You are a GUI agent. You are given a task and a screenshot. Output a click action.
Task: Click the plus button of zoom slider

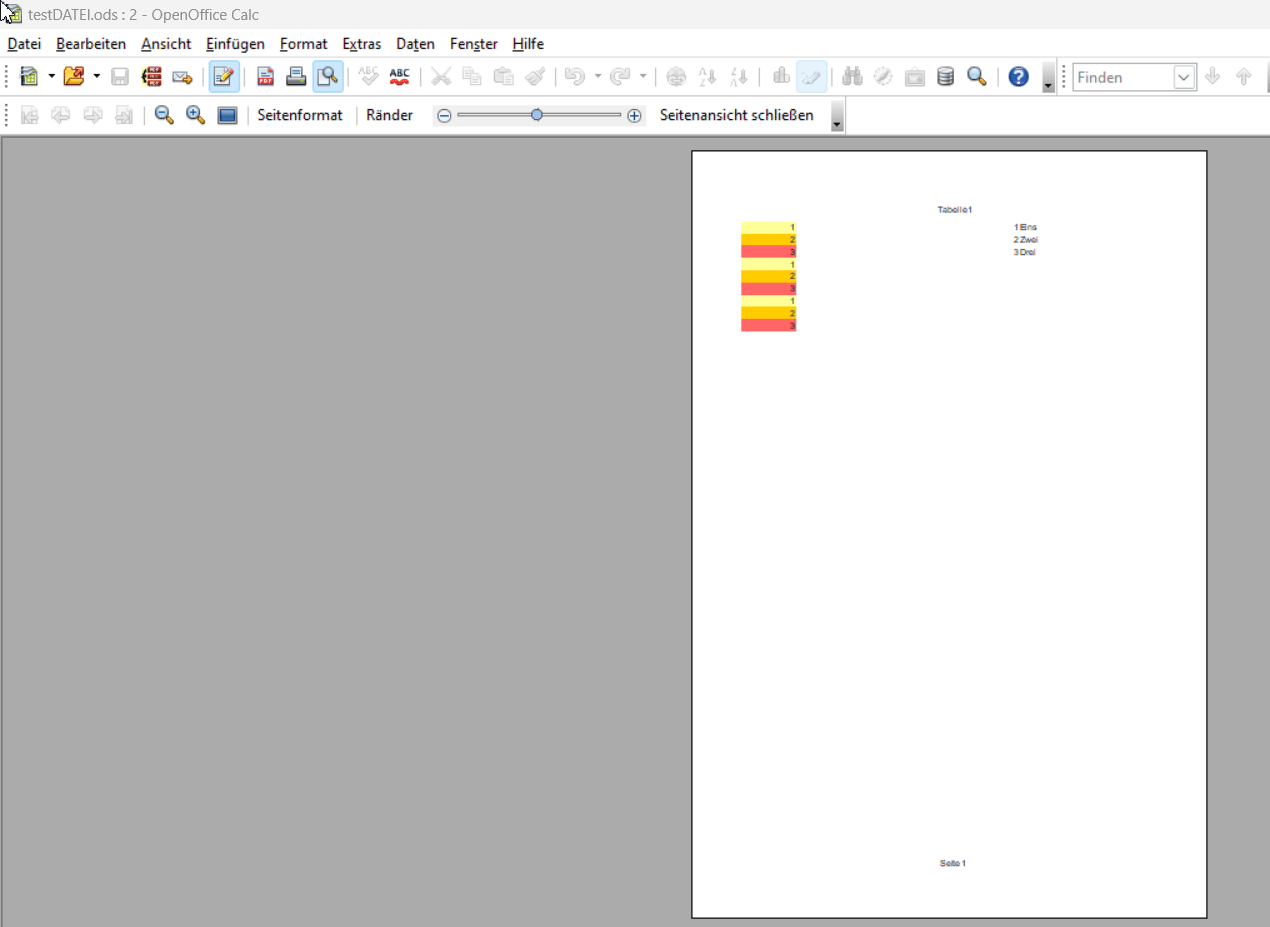(634, 116)
